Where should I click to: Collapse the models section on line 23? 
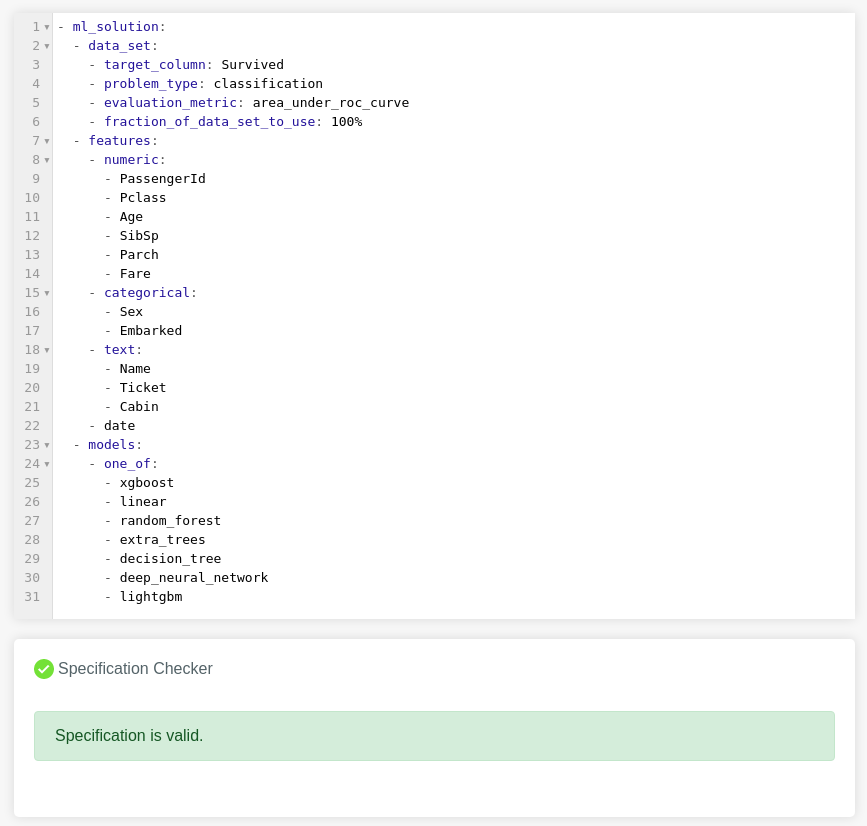pos(47,445)
